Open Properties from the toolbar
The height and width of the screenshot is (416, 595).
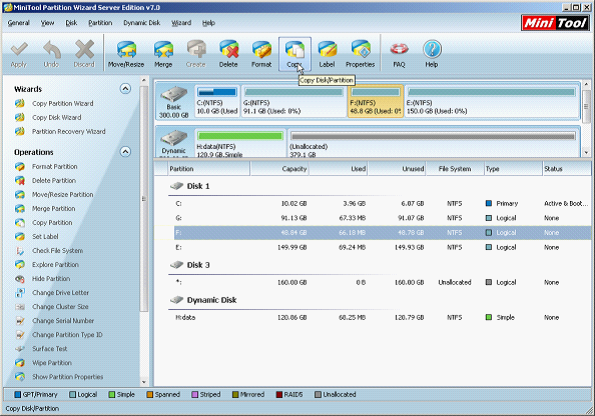click(360, 54)
